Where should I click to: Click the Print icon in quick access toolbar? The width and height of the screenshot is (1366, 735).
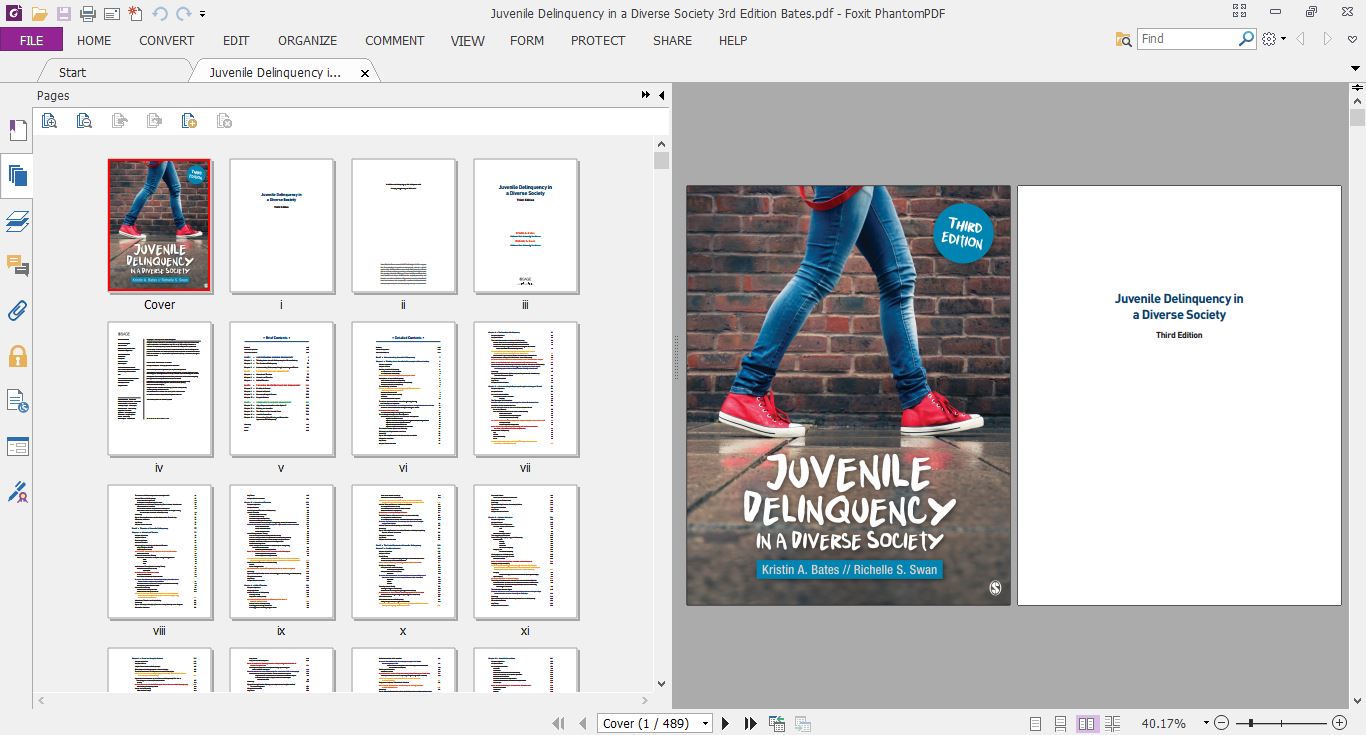(x=87, y=14)
